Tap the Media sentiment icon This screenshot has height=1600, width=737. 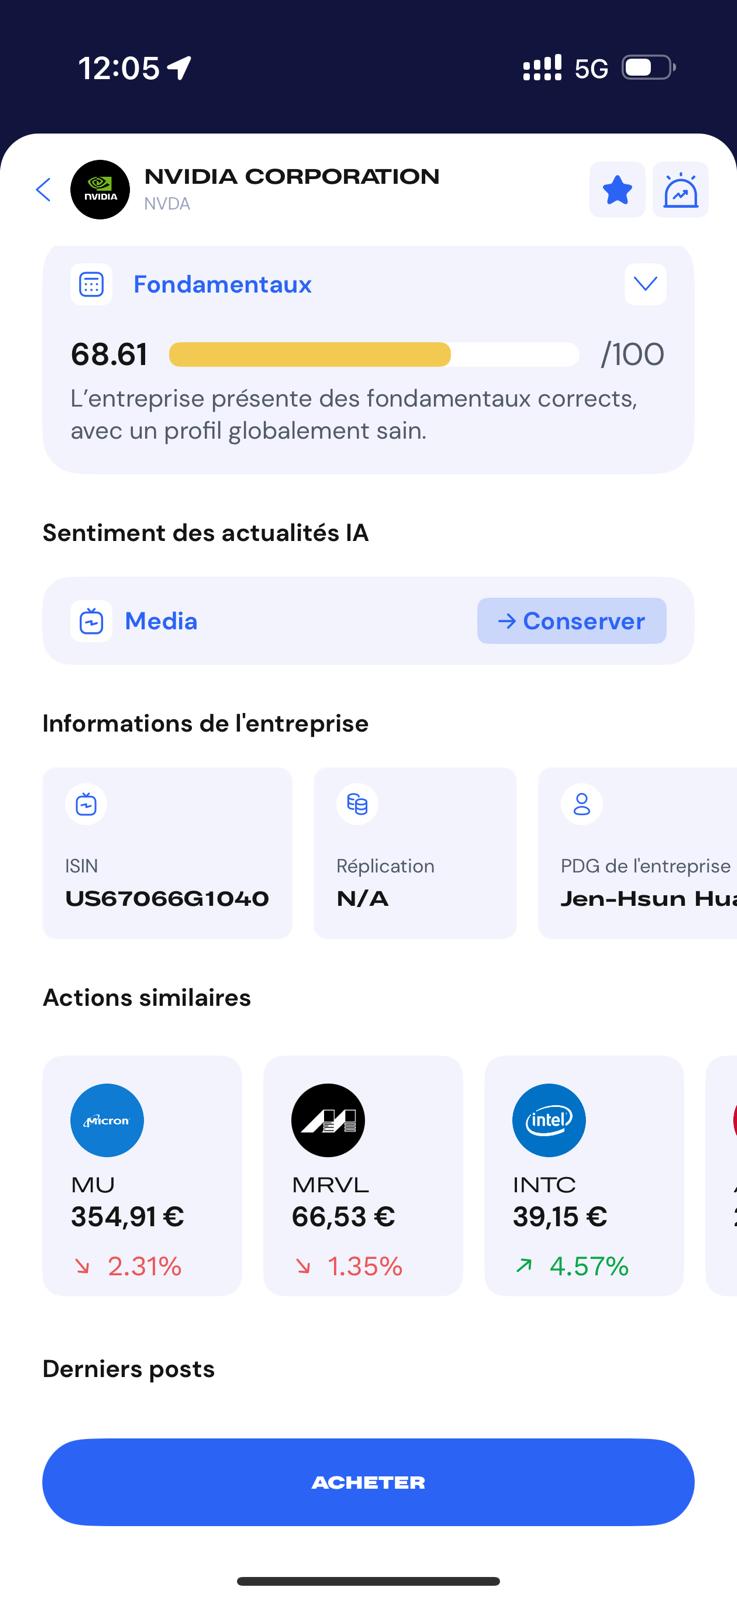[x=91, y=621]
